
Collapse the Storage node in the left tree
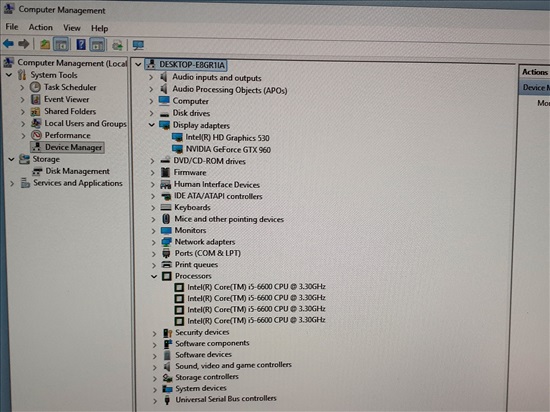pyautogui.click(x=11, y=159)
